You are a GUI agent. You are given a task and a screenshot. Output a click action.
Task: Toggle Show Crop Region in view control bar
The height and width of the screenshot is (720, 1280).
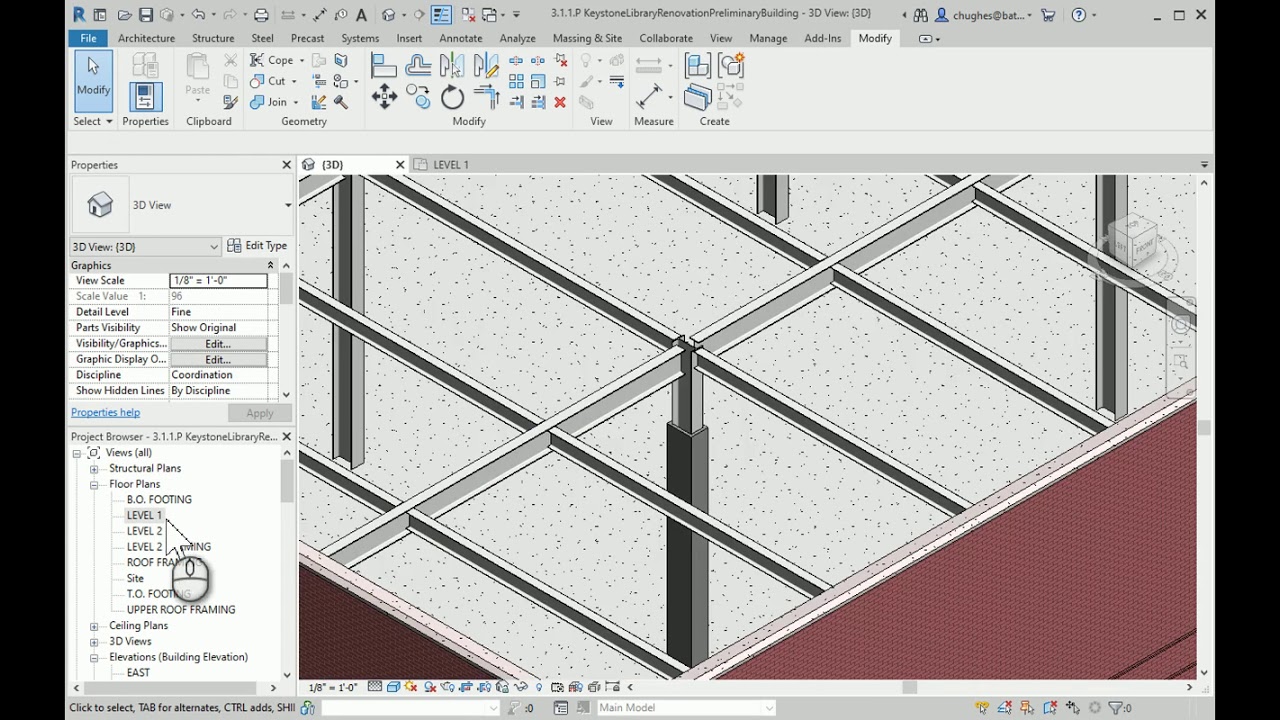point(484,687)
